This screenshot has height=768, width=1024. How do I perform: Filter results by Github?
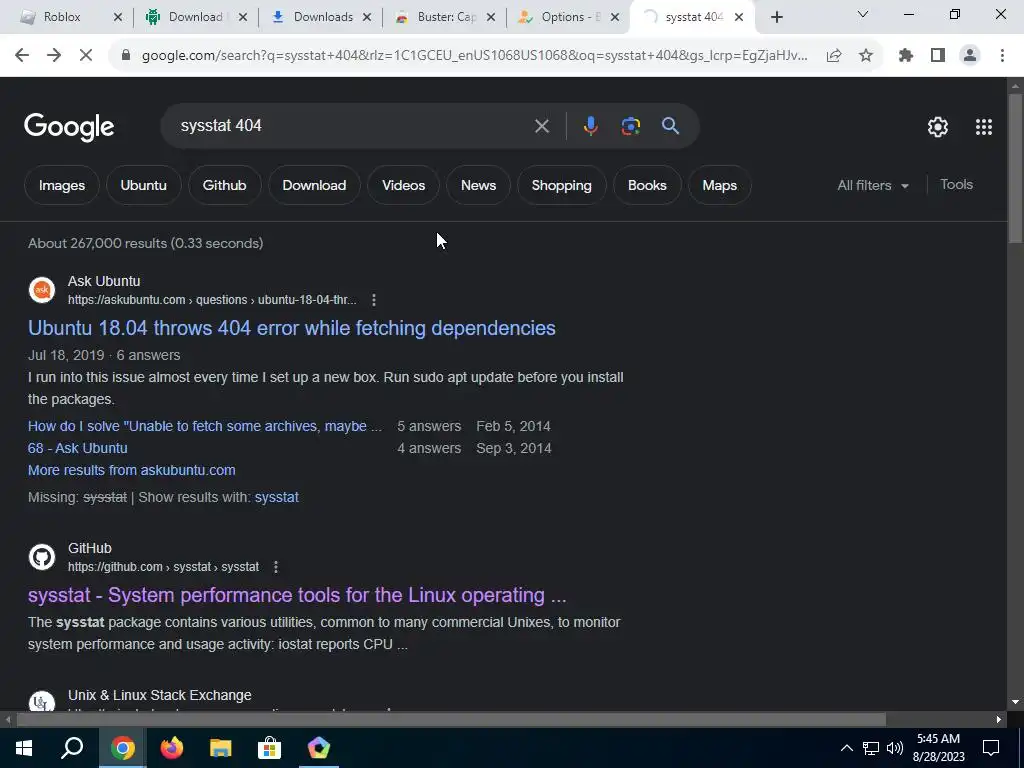[x=224, y=185]
